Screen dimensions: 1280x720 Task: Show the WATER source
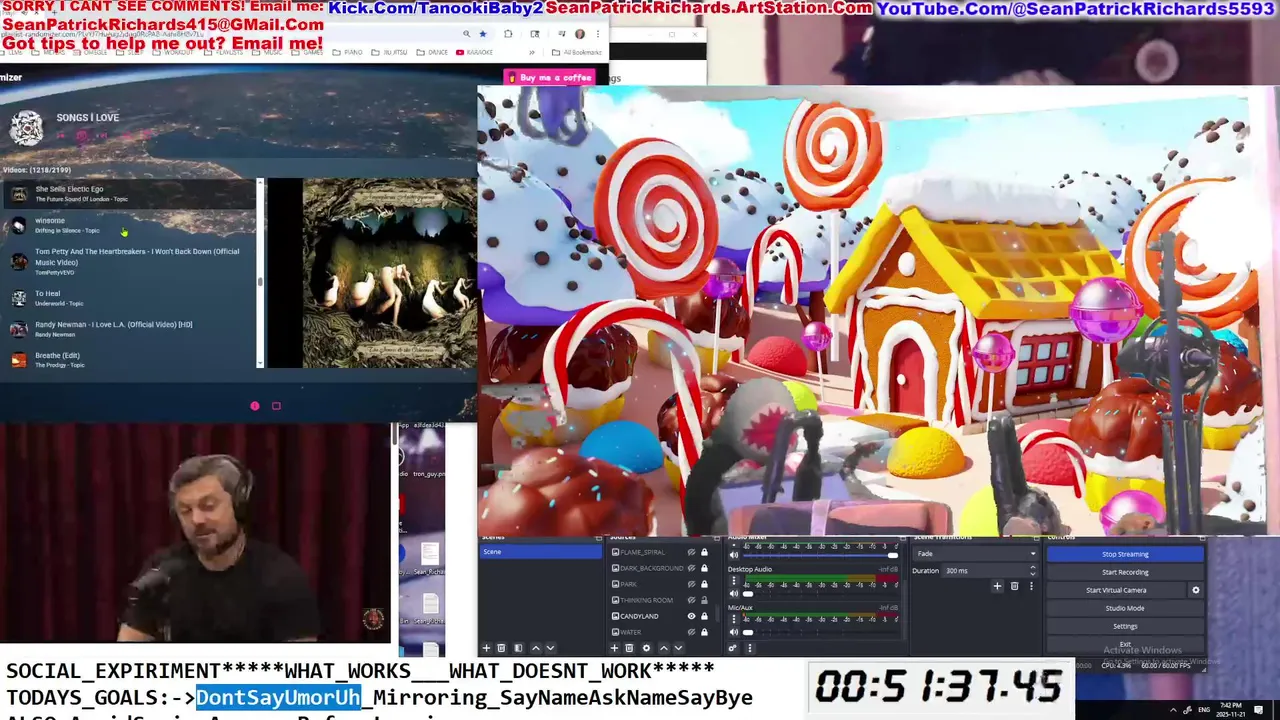pos(691,632)
